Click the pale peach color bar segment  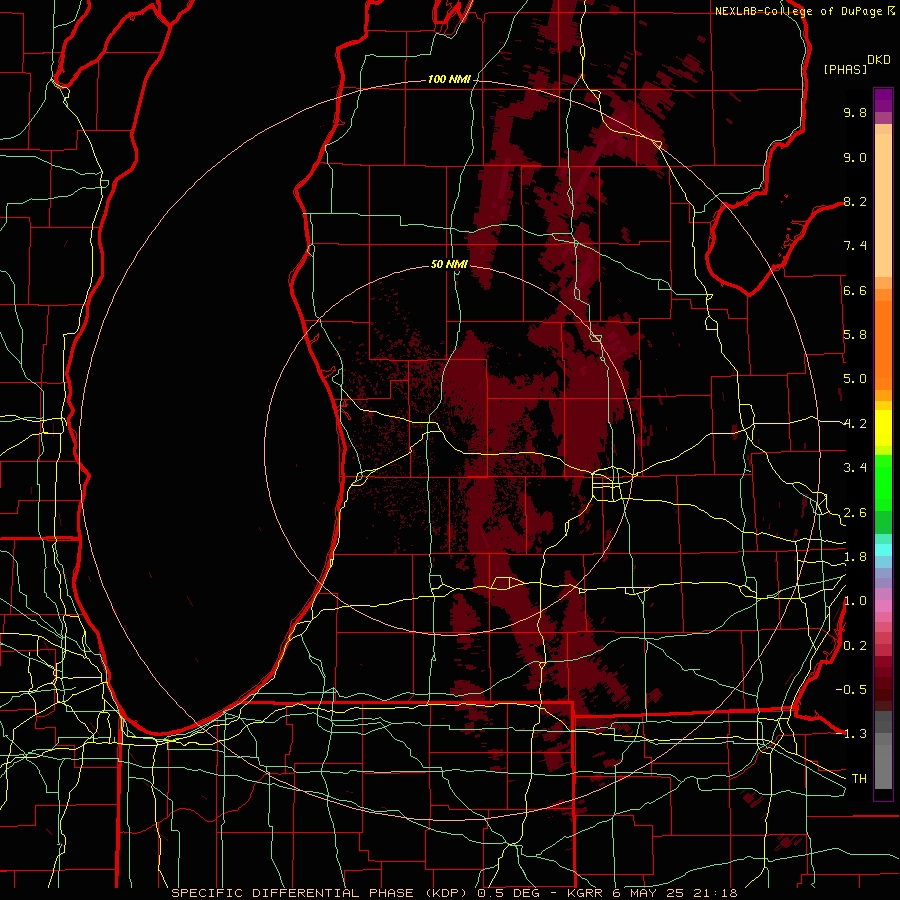(x=883, y=205)
